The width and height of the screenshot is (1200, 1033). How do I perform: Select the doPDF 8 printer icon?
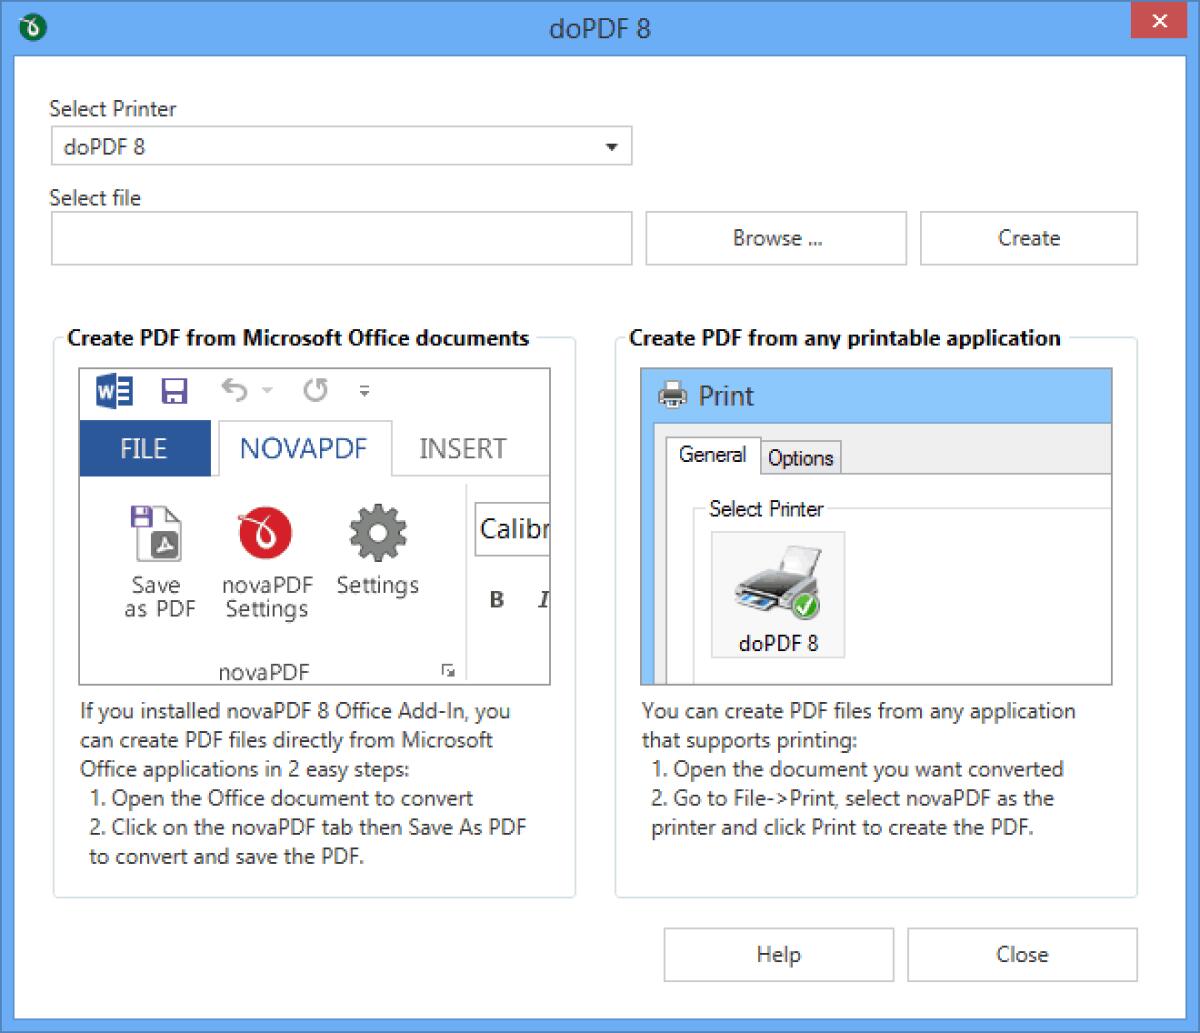point(777,585)
